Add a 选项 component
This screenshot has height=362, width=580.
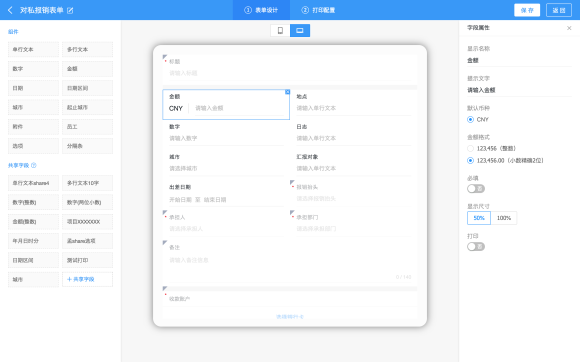(x=33, y=146)
